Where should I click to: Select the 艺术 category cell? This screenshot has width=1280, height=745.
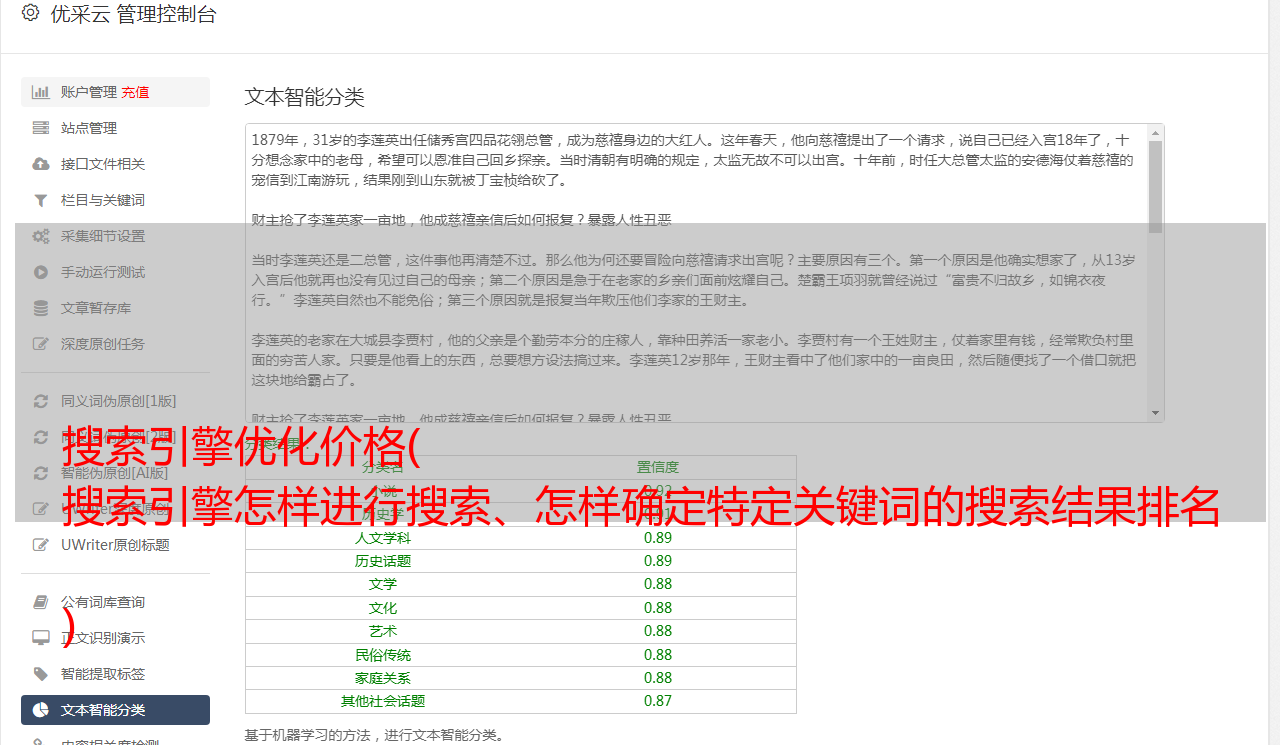coord(383,631)
